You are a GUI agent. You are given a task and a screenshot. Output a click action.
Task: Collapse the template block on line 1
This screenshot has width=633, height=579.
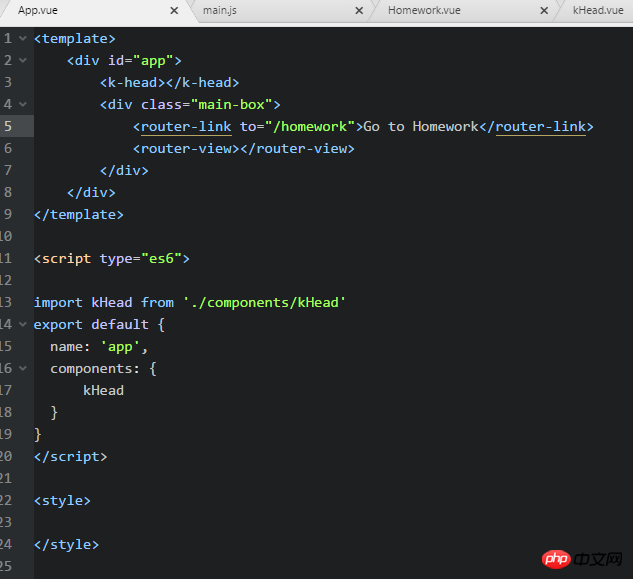click(x=22, y=38)
